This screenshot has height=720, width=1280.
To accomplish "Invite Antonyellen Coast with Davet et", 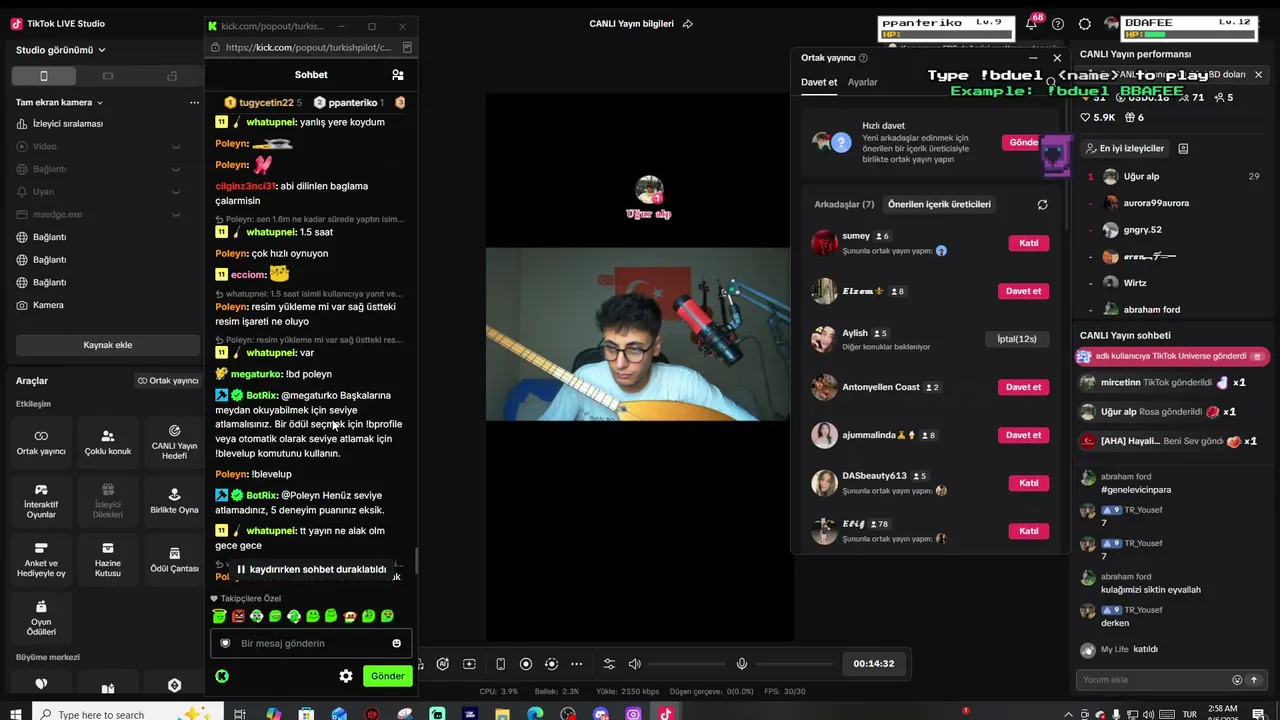I will point(1023,387).
